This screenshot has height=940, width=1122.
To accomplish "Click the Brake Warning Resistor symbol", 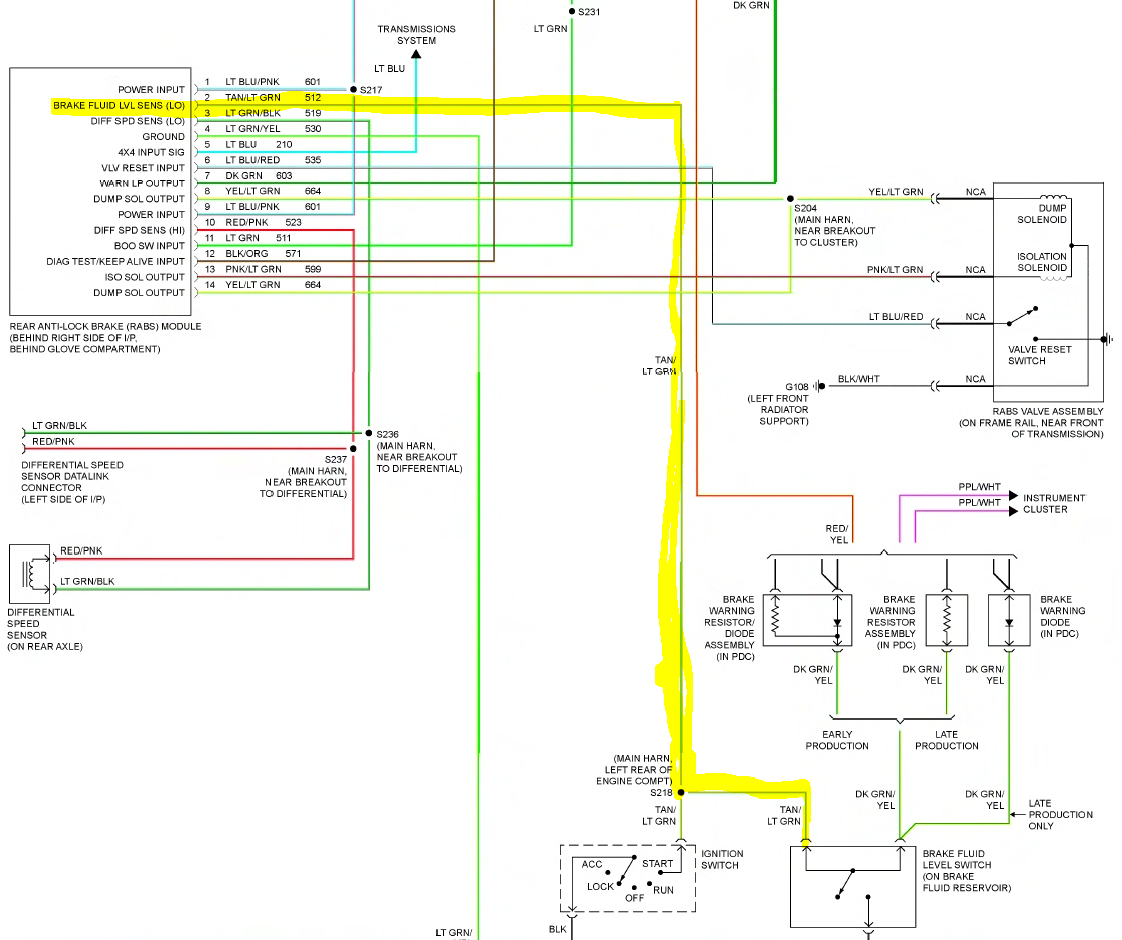I will click(x=946, y=618).
